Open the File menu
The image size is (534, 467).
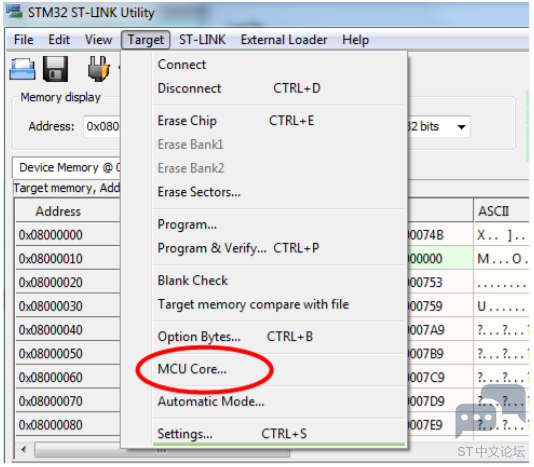pos(23,40)
